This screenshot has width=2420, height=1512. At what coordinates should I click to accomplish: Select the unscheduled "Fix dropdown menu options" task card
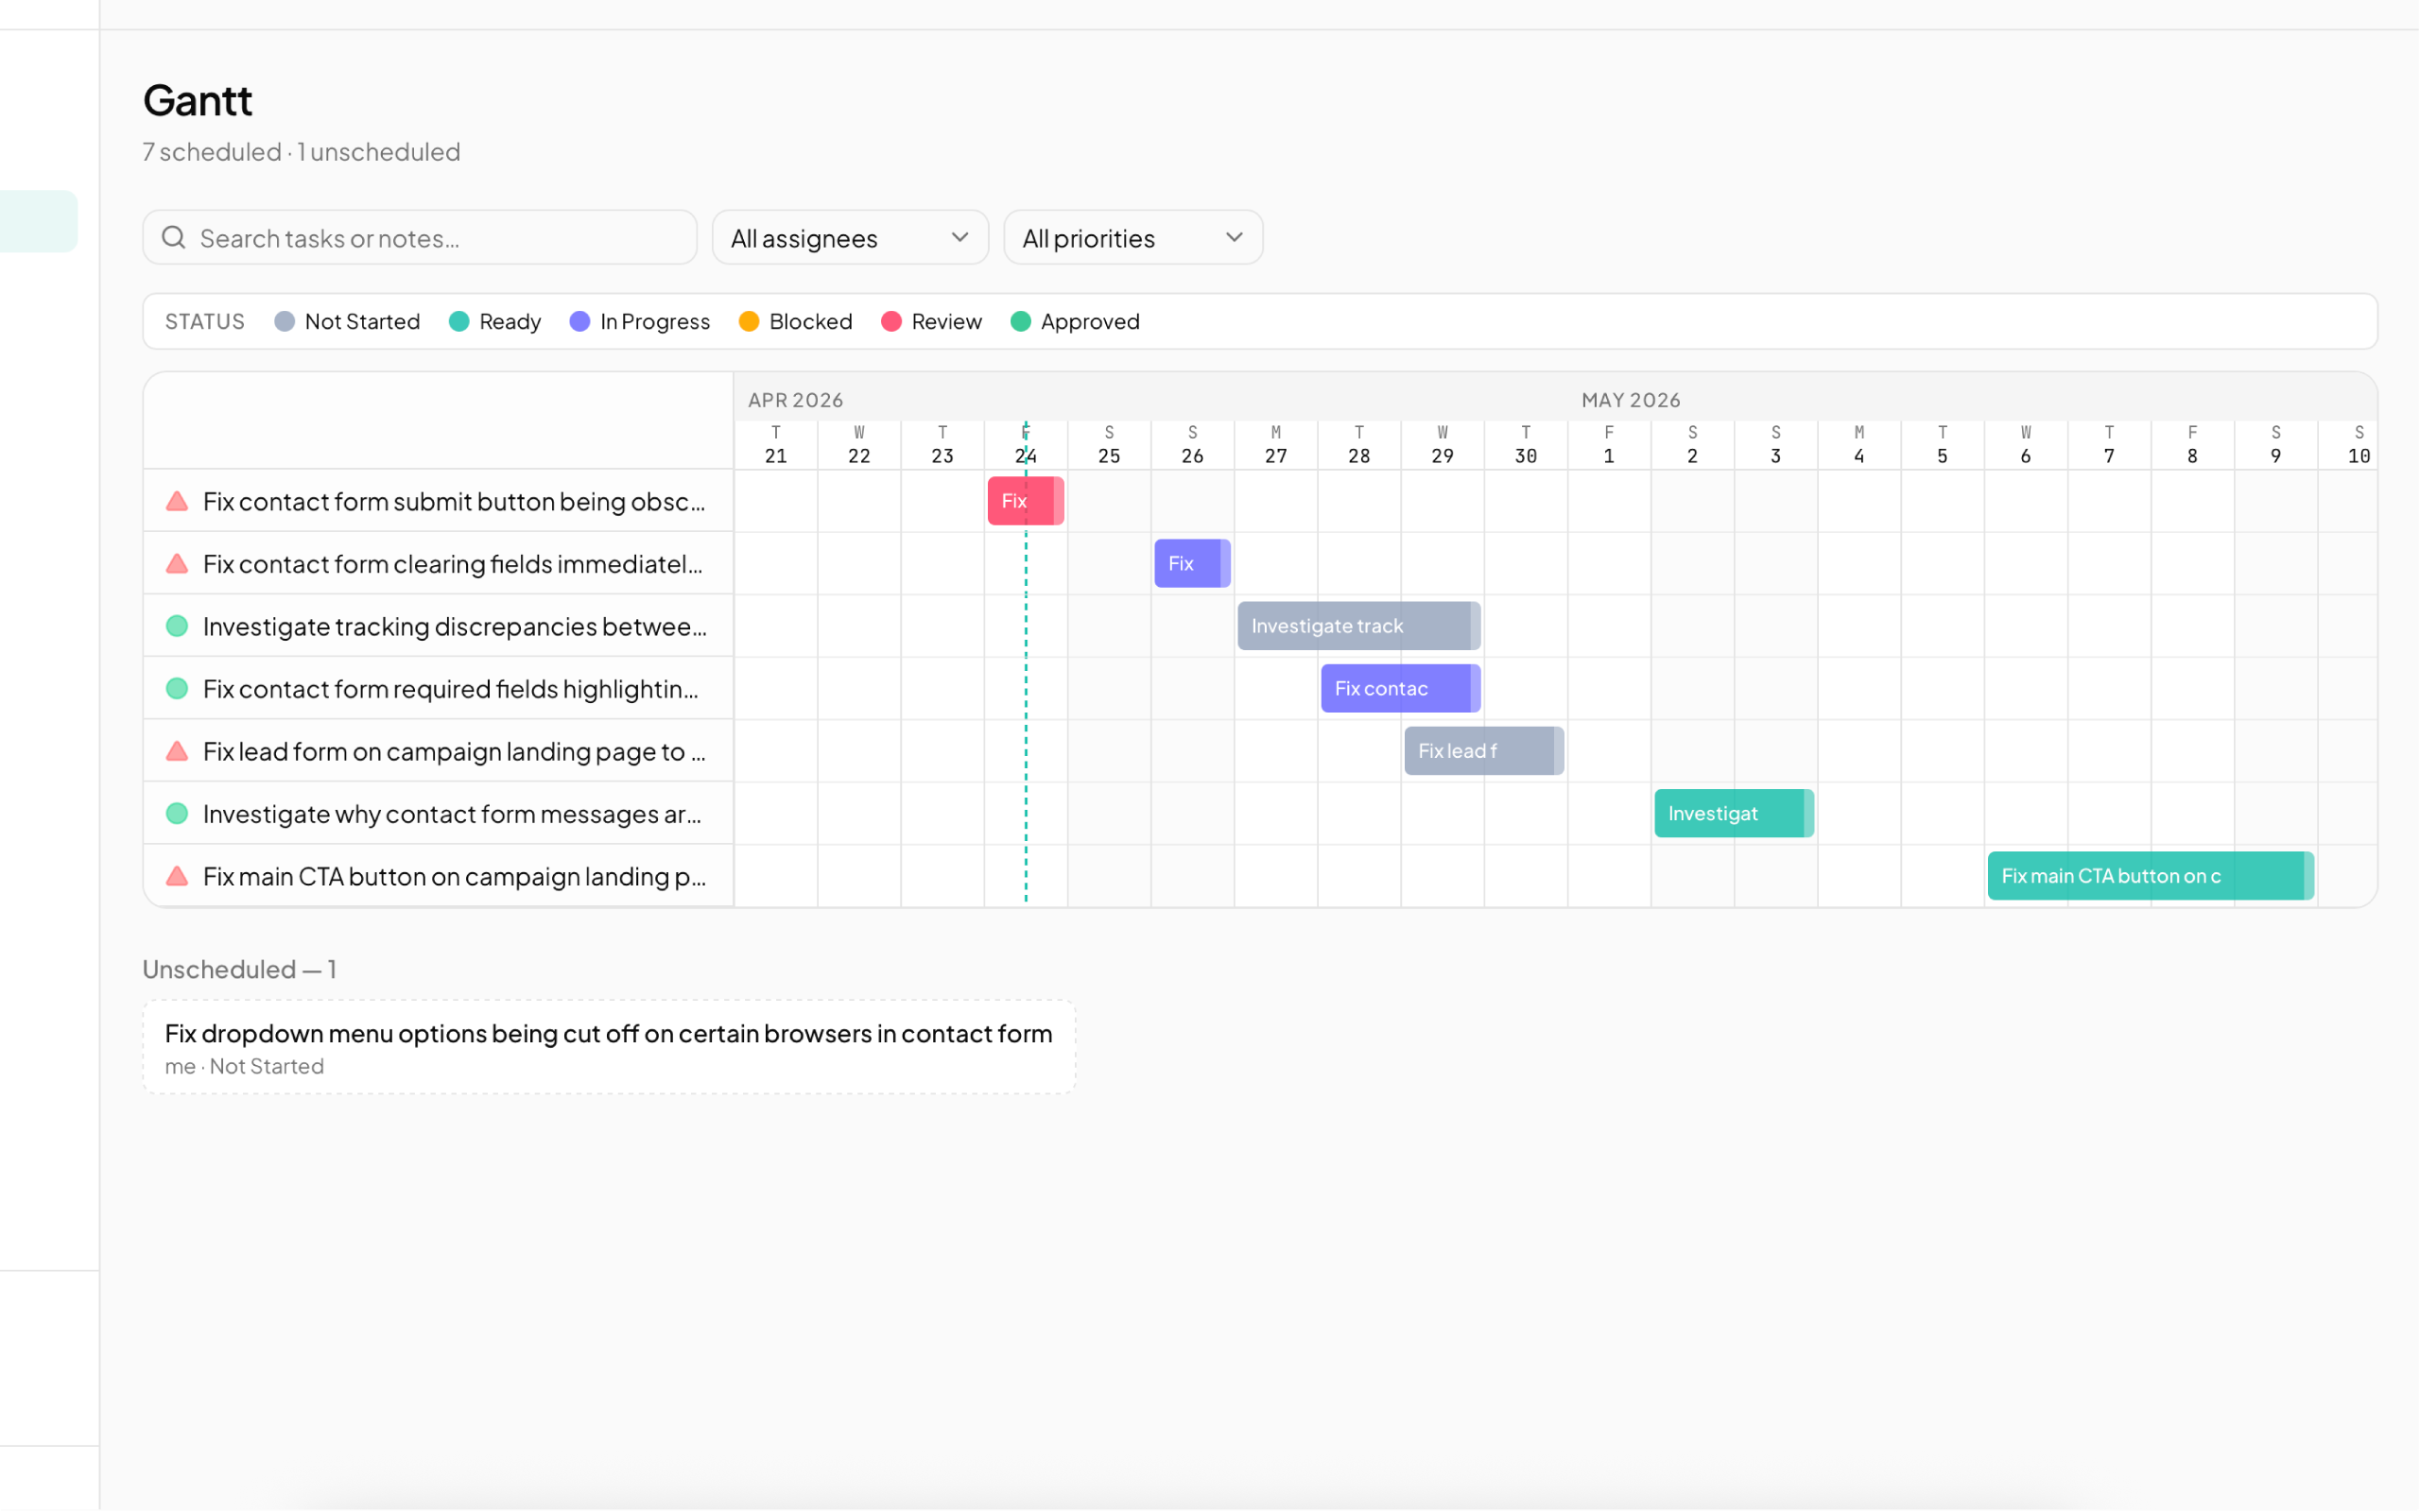click(x=609, y=1046)
